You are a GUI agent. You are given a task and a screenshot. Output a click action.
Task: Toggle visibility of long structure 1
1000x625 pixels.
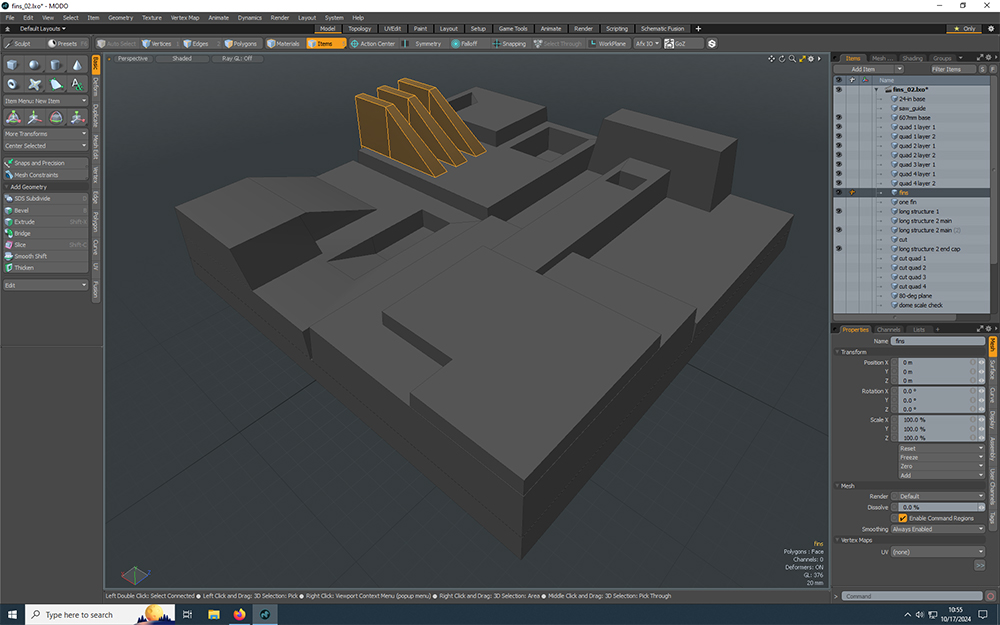(x=839, y=211)
